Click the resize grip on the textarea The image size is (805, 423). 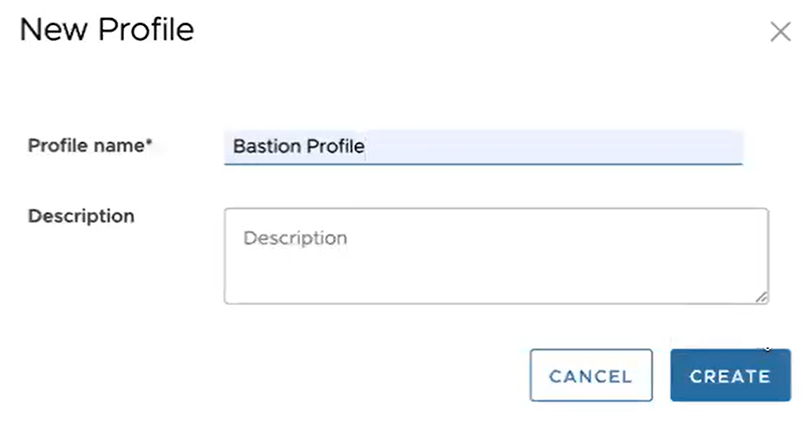click(x=761, y=296)
